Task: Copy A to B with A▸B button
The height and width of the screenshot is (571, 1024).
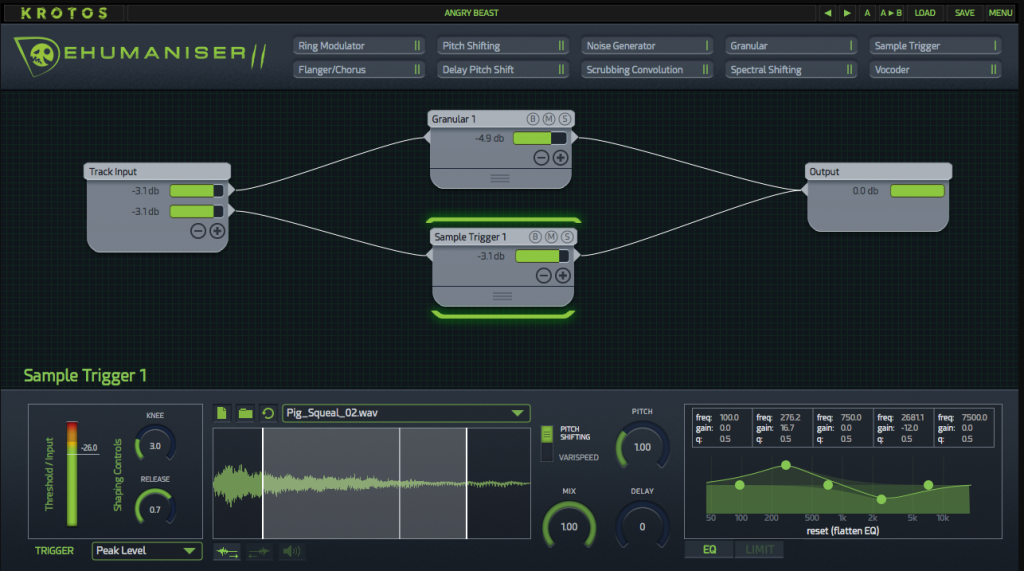Action: [x=891, y=12]
